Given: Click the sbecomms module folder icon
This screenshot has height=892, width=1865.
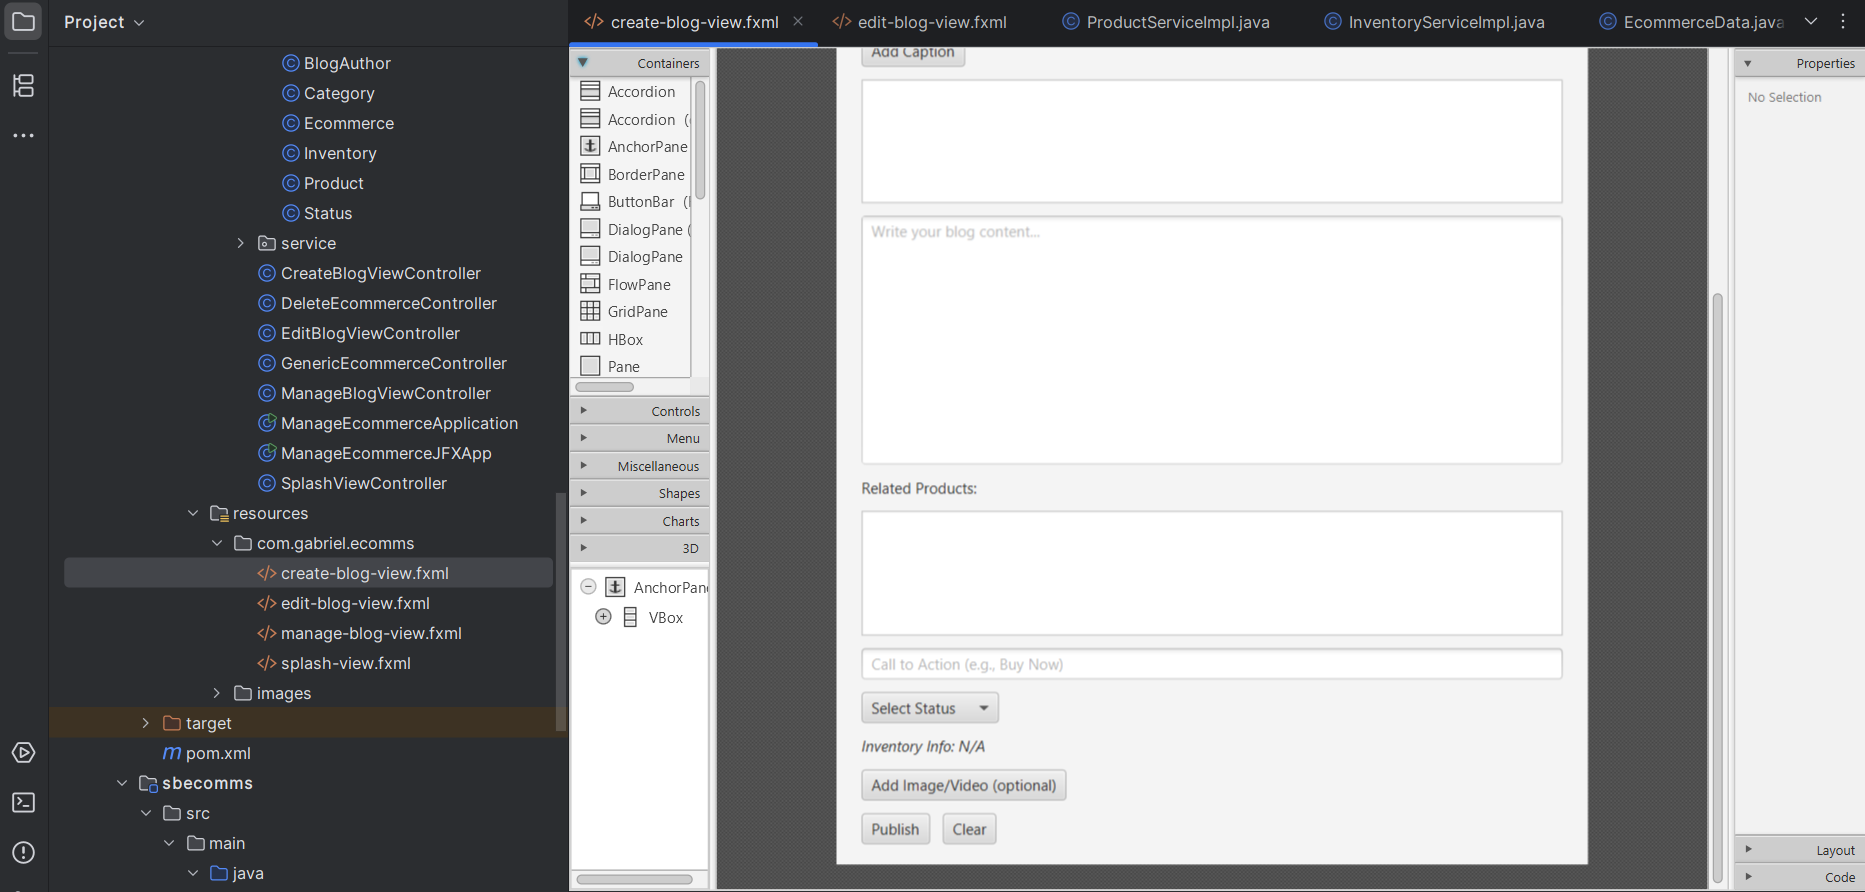Looking at the screenshot, I should (148, 783).
